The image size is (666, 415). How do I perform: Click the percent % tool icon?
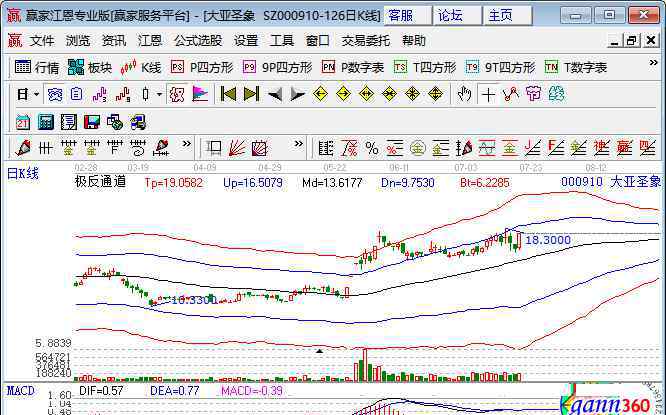pyautogui.click(x=372, y=148)
